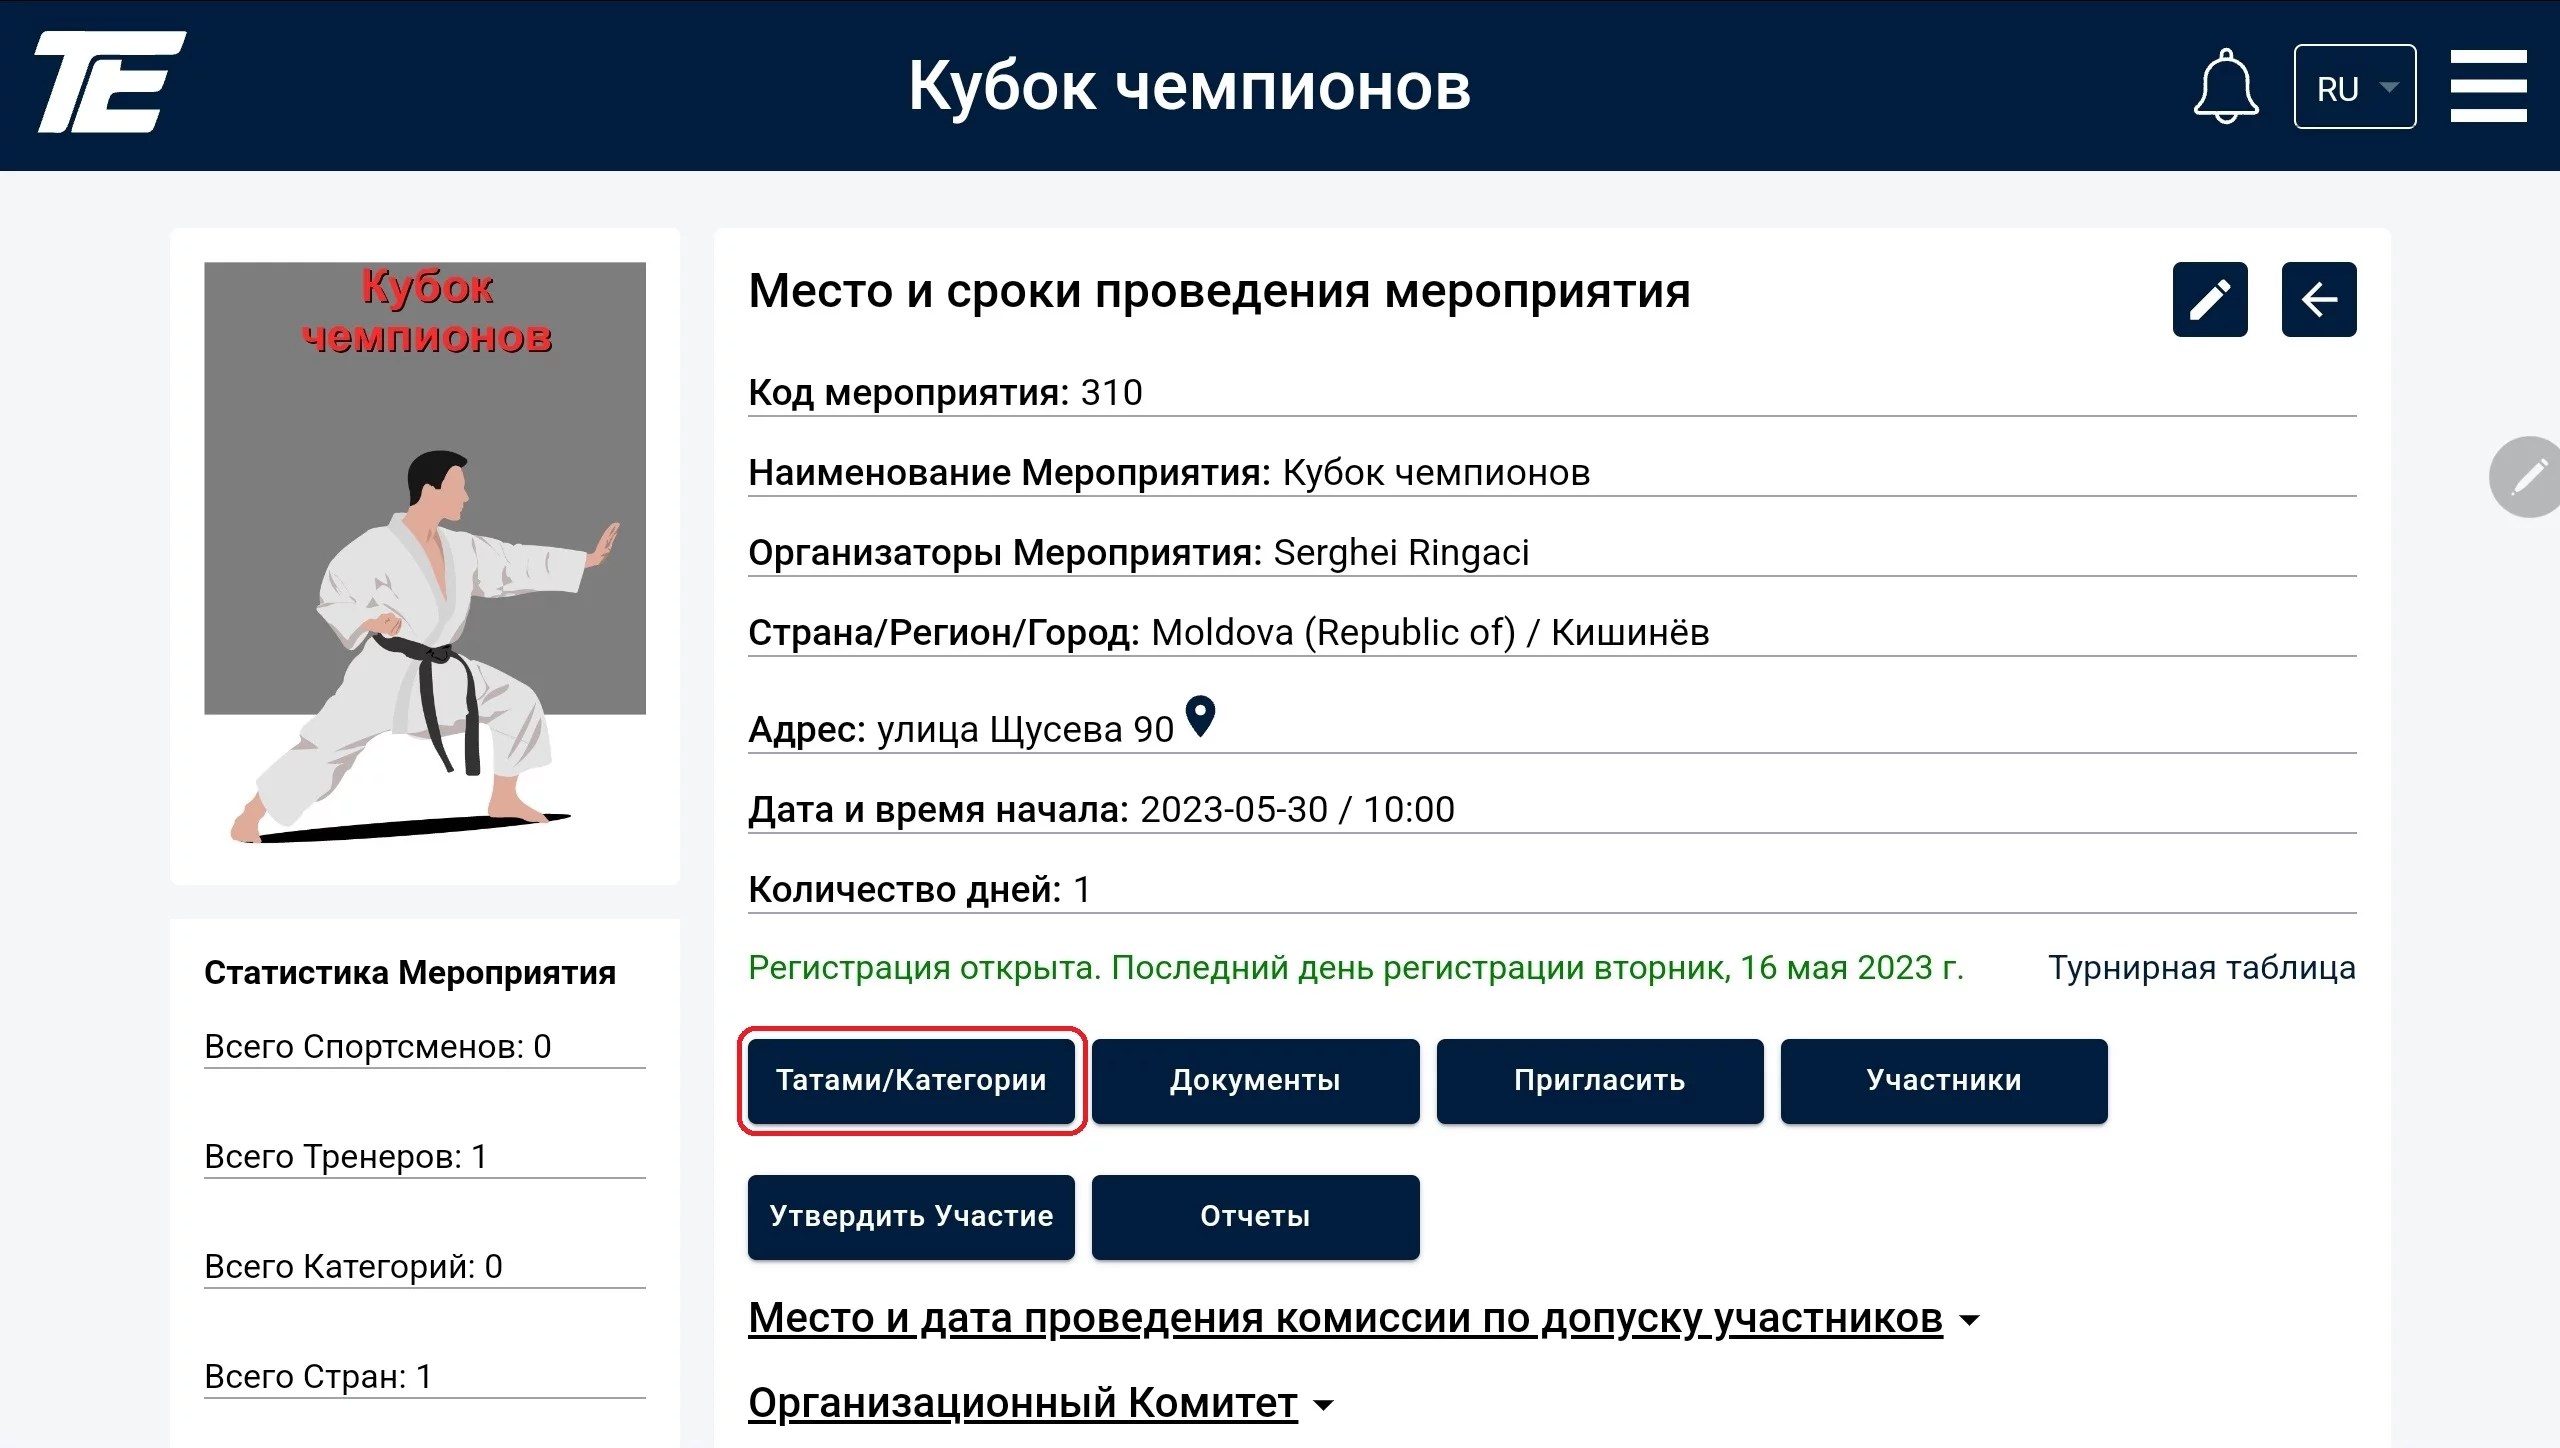Open the Турнирная таблица link

2202,968
